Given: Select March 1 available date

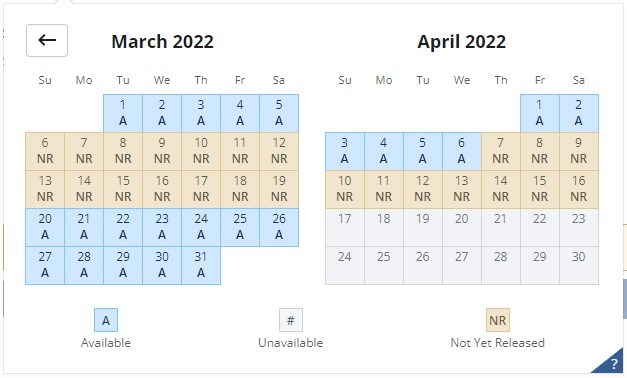Looking at the screenshot, I should pos(123,113).
